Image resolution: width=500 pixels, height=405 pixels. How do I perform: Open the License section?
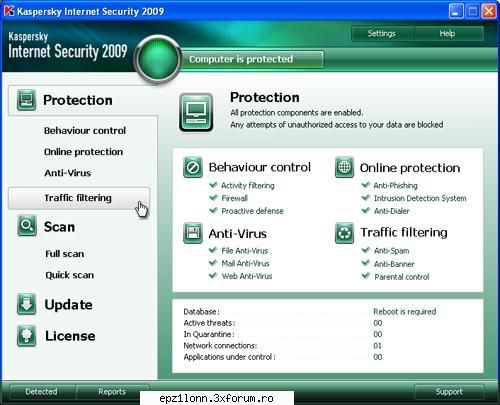(70, 336)
